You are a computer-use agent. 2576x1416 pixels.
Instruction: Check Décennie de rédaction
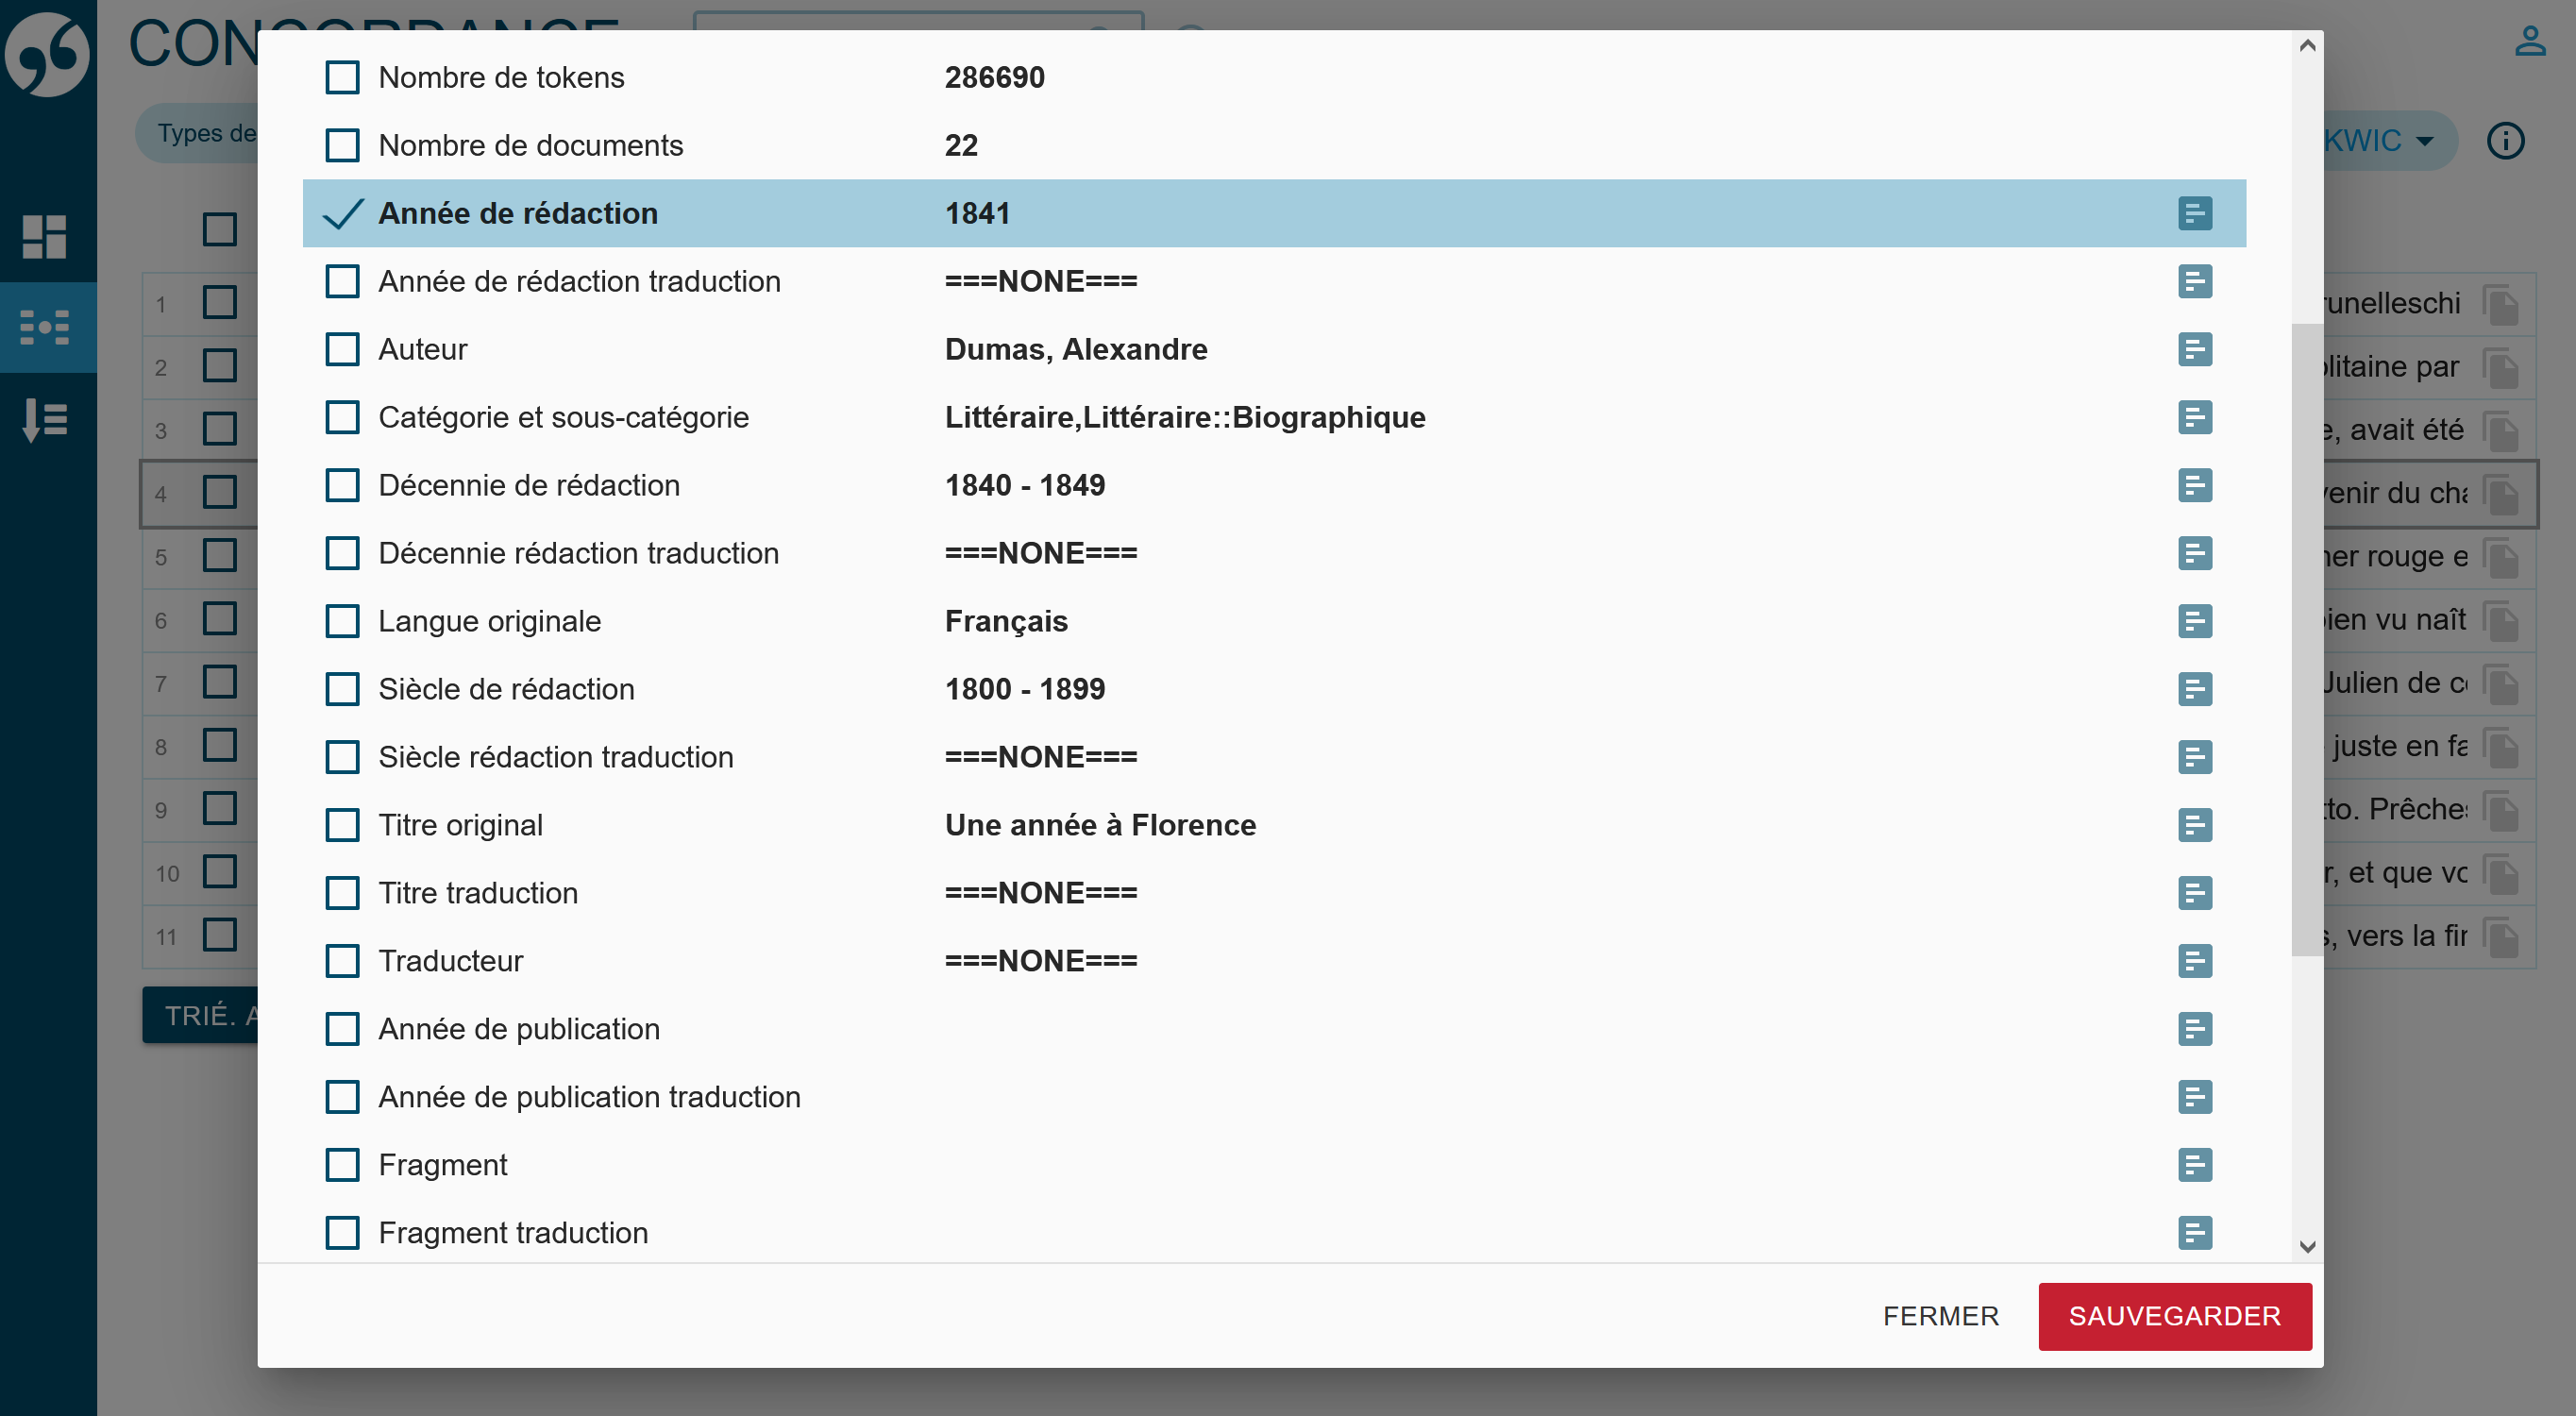coord(342,485)
